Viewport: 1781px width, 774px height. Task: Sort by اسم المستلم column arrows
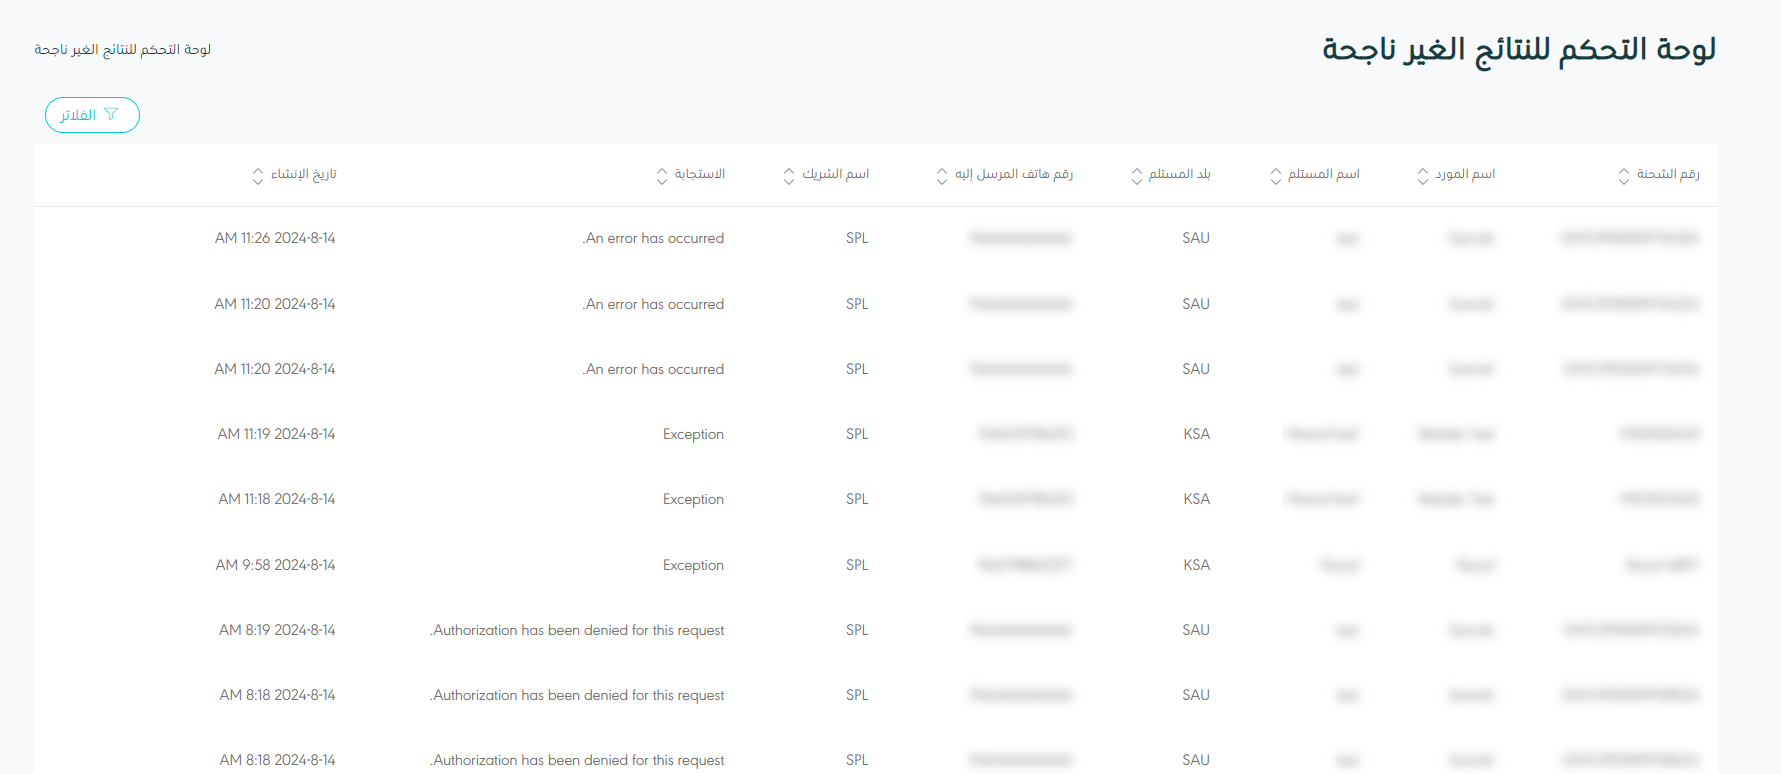[x=1275, y=176]
